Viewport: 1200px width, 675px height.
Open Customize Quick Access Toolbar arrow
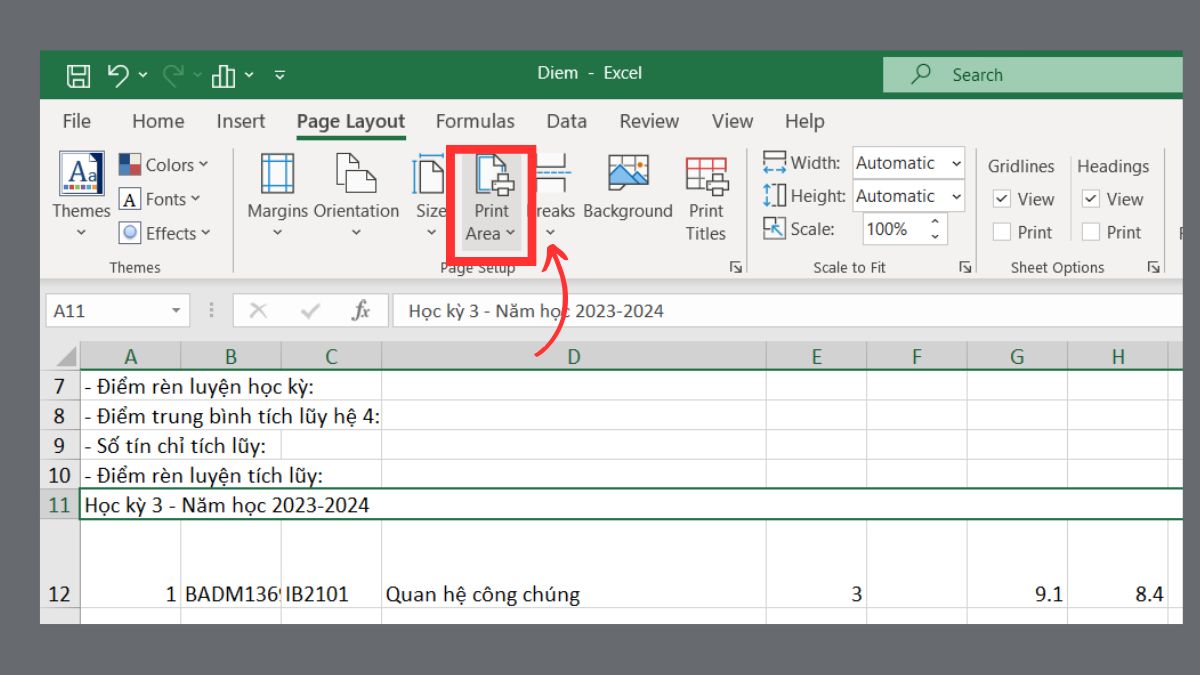coord(280,75)
